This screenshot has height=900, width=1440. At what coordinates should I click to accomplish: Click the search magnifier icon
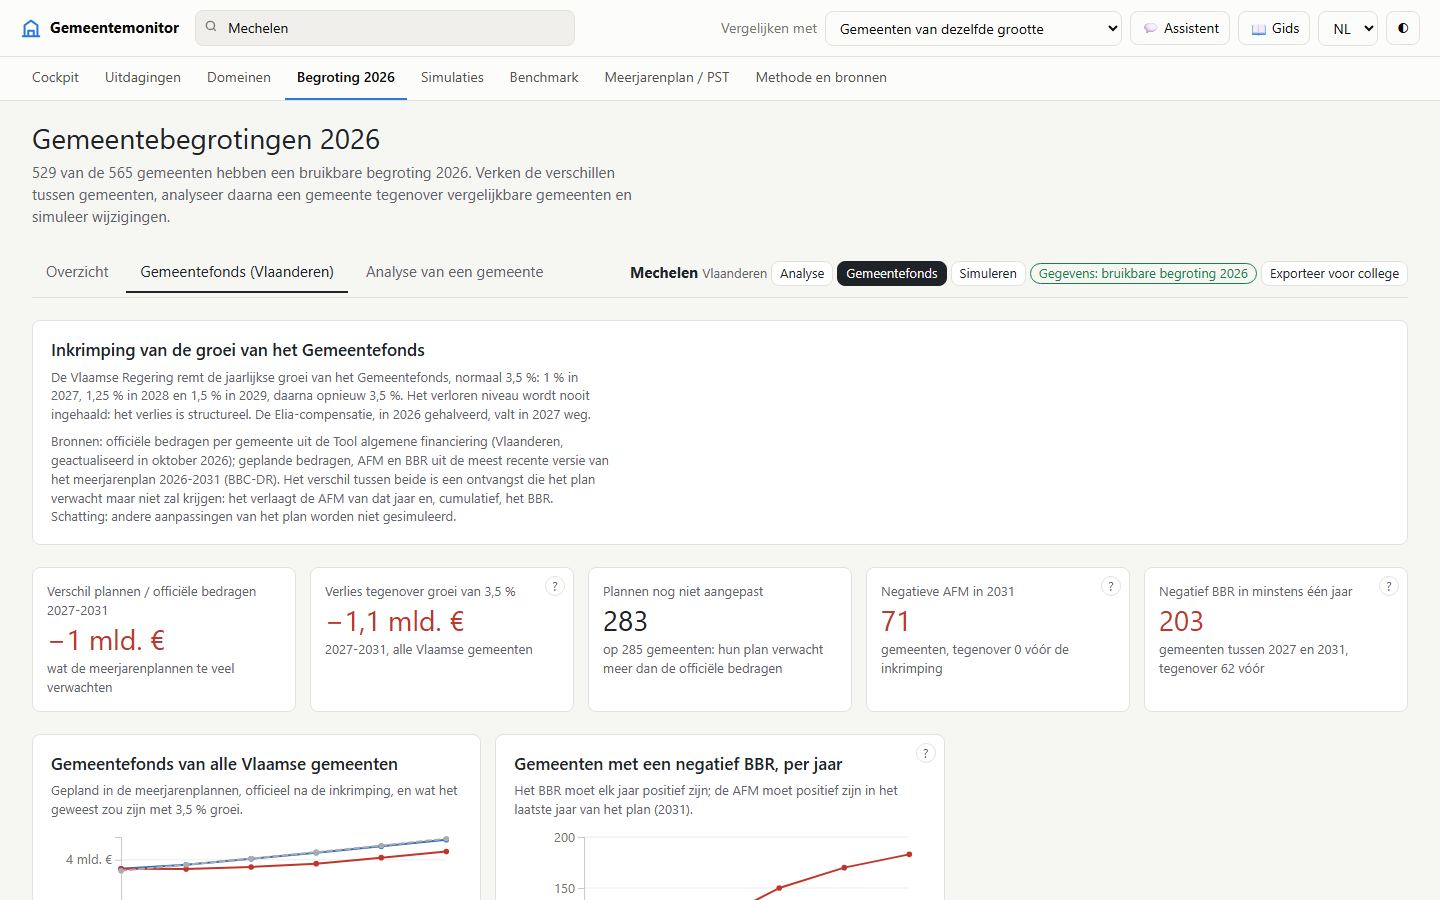(211, 27)
